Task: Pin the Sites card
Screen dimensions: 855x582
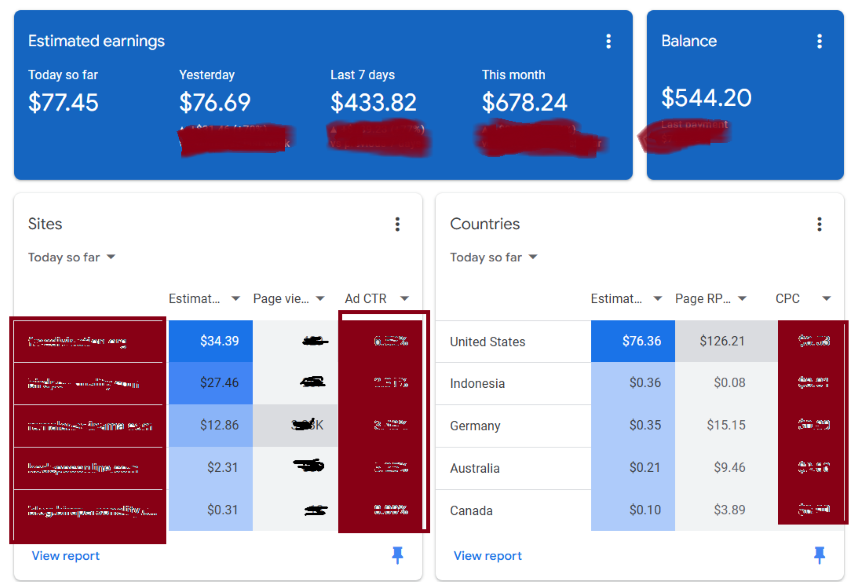Action: (397, 556)
